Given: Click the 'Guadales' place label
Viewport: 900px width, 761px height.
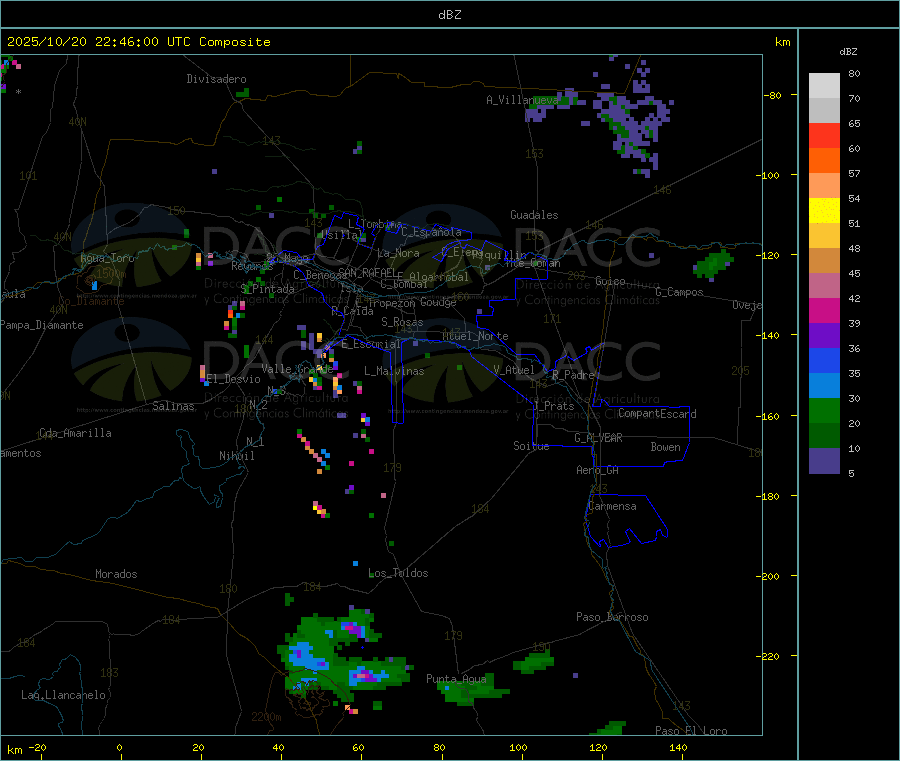Looking at the screenshot, I should 534,215.
